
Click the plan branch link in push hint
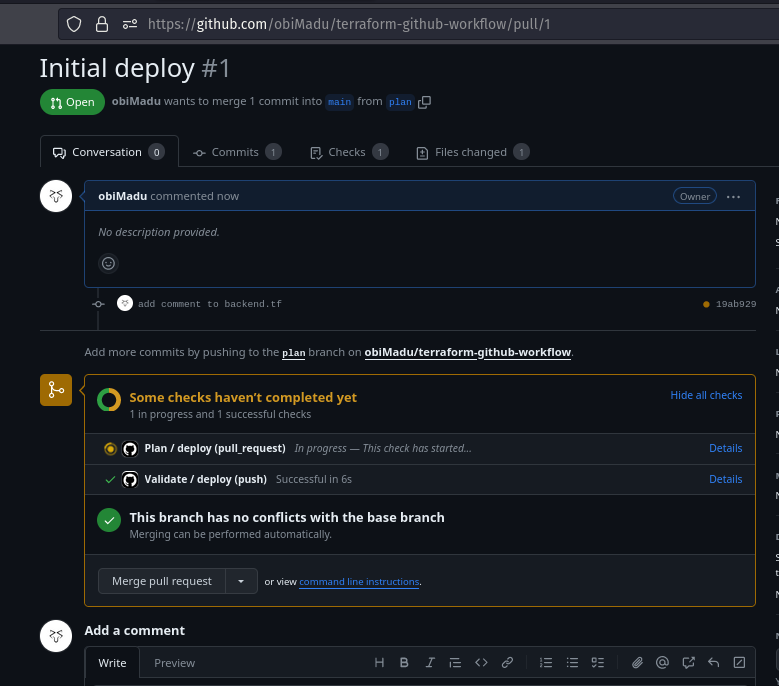294,353
